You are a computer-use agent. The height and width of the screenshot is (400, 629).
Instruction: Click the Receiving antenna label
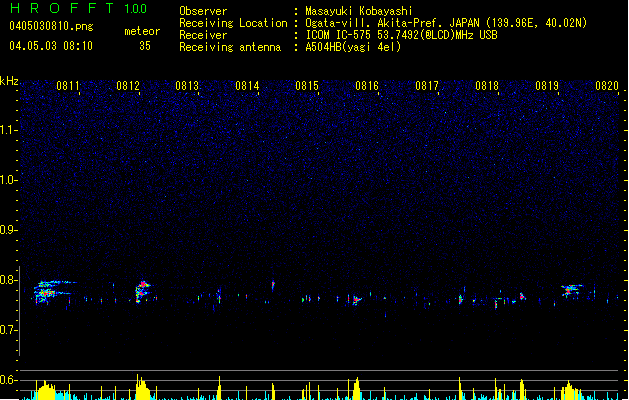click(x=230, y=47)
